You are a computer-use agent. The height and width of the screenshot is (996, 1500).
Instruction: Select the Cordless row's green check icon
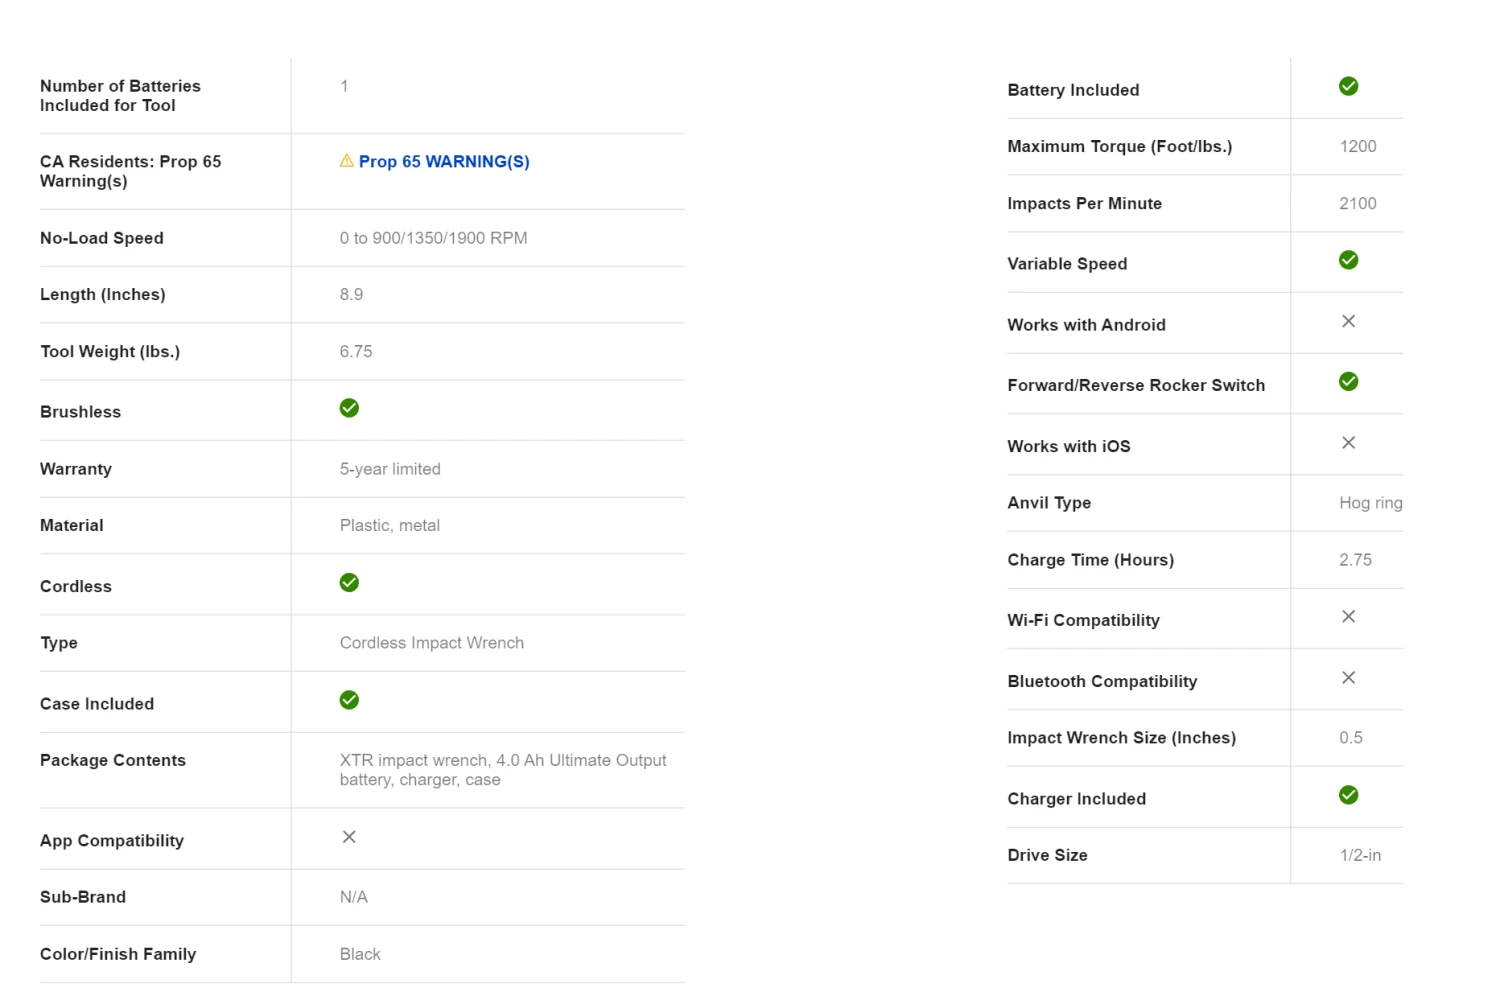[x=349, y=583]
